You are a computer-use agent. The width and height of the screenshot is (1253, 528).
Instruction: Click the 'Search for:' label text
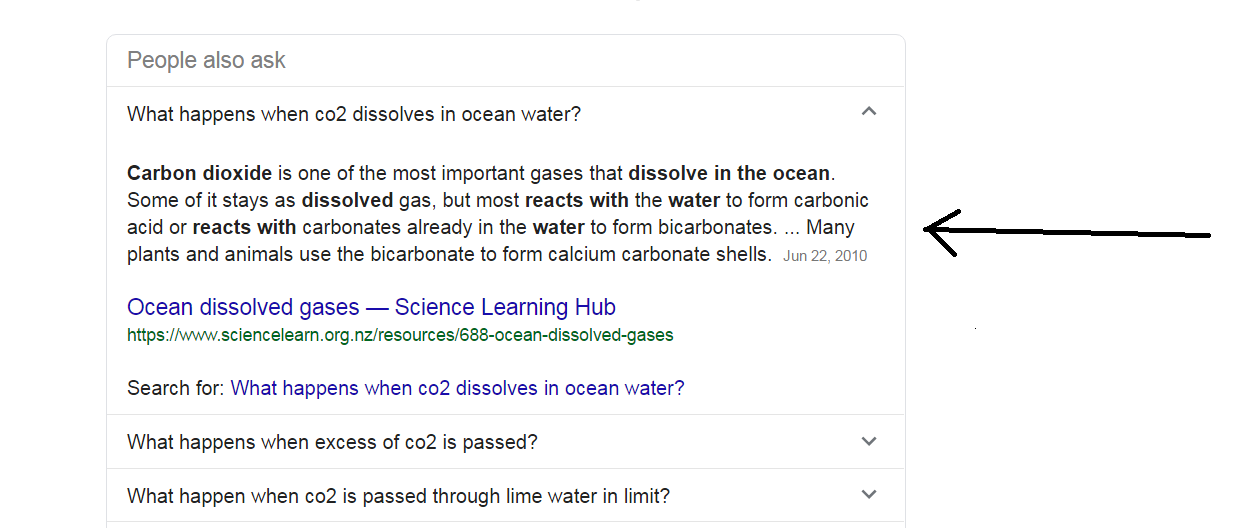pos(176,388)
